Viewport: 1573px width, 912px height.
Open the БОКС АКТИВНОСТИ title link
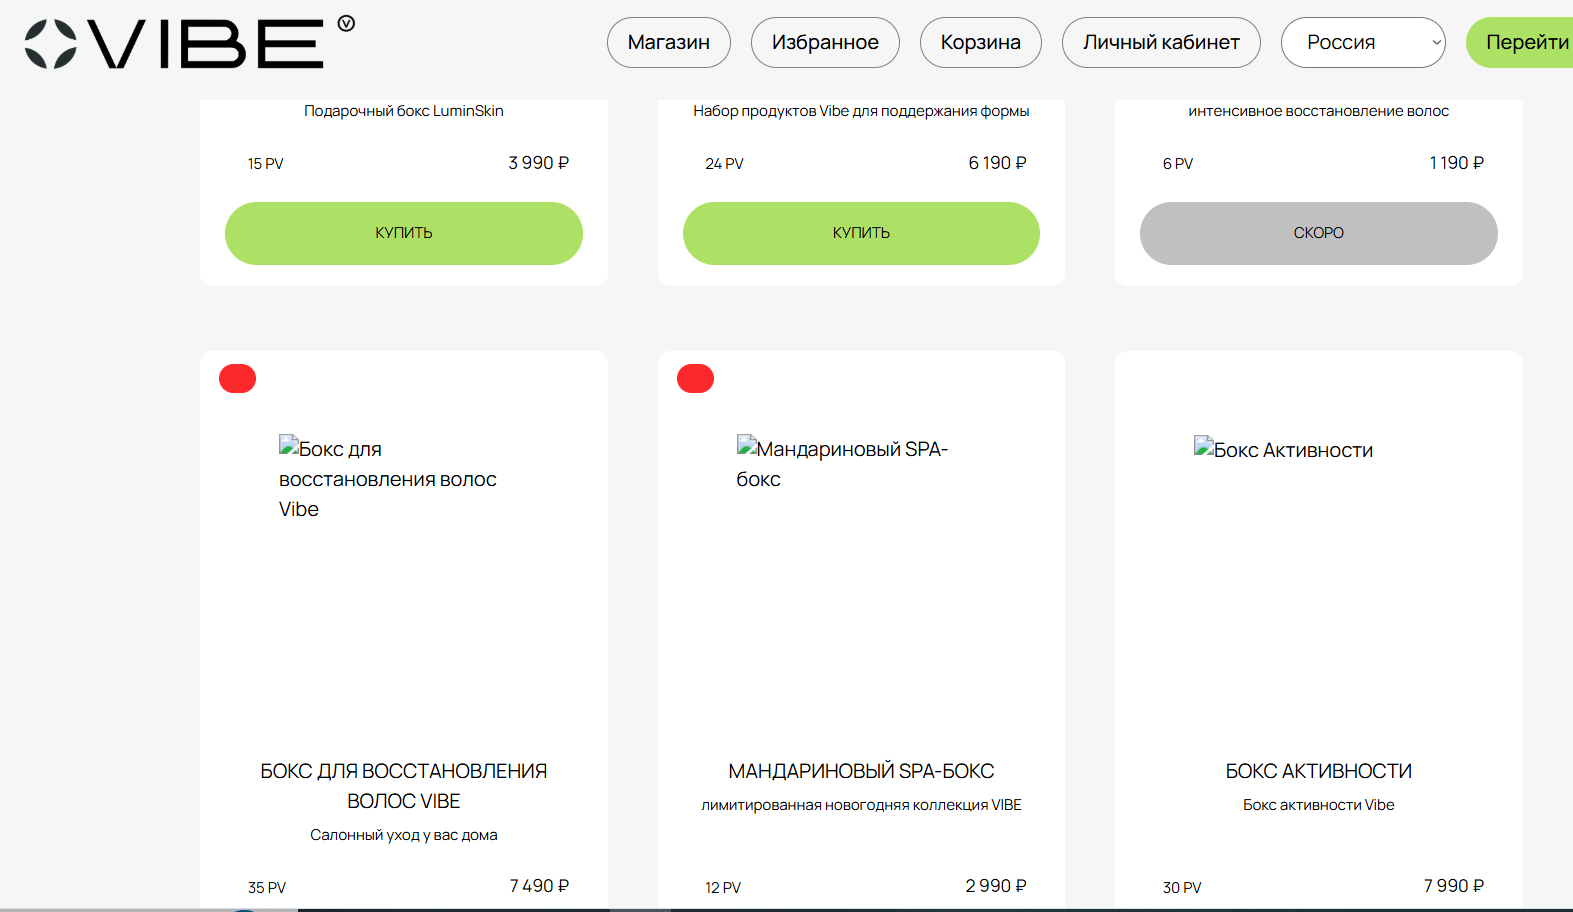(1318, 771)
